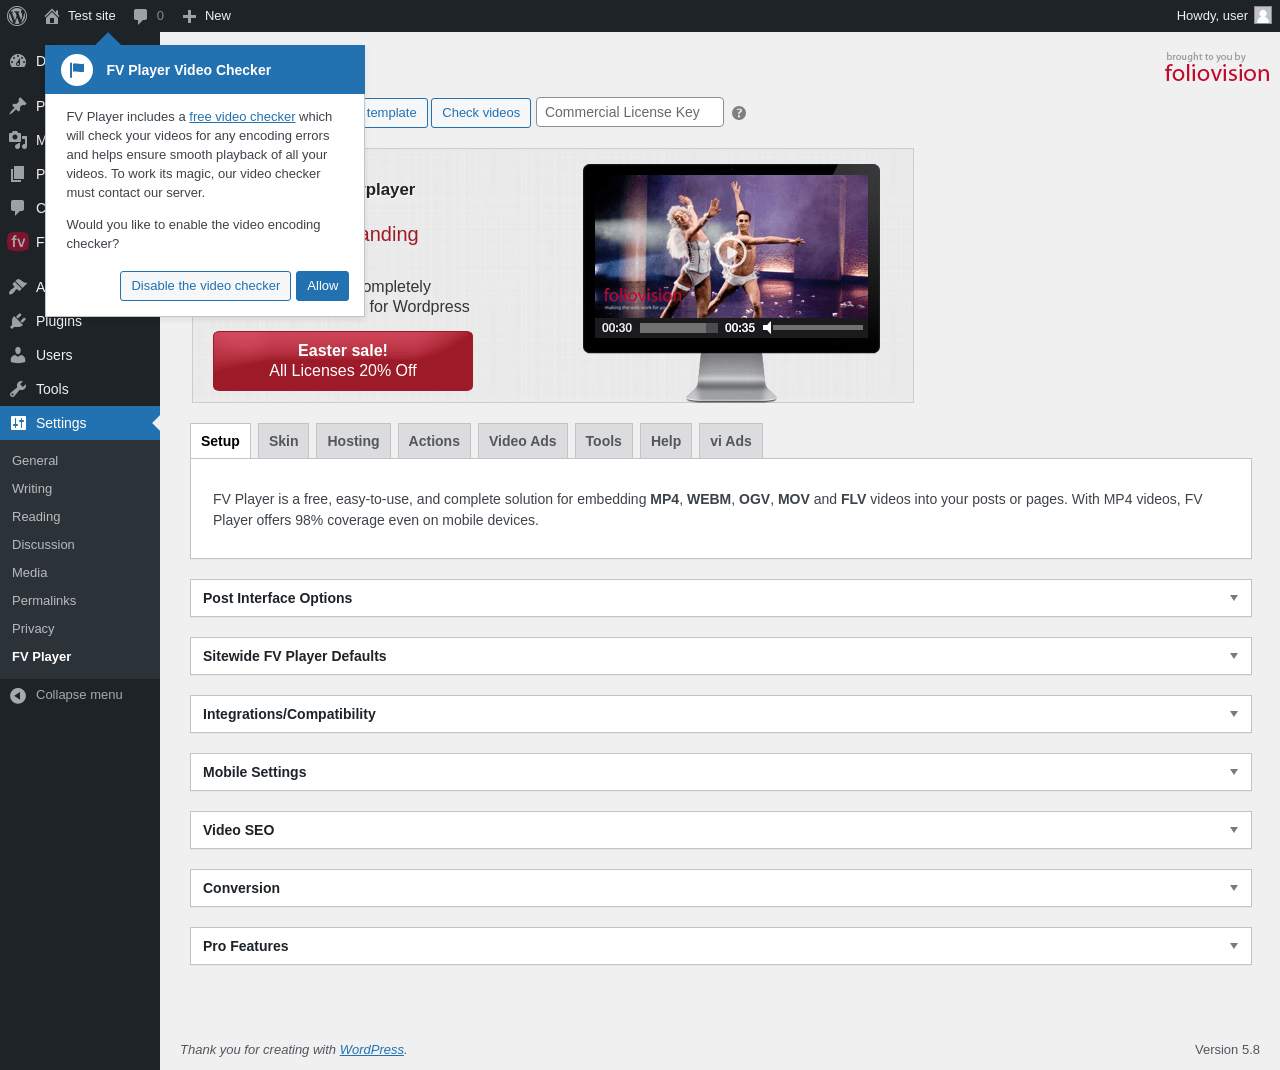Open the free video checker link

pos(242,117)
